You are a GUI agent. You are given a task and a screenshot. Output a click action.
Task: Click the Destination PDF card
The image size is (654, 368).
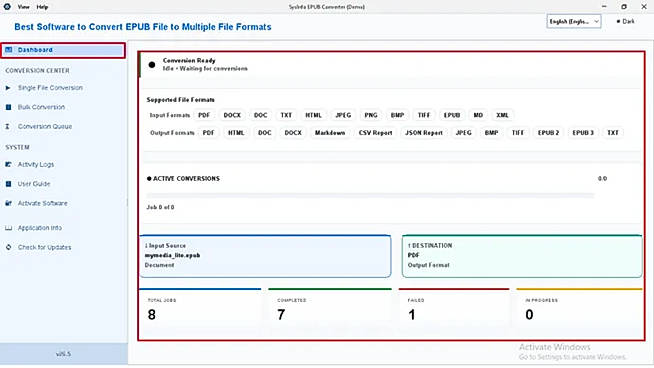tap(522, 256)
